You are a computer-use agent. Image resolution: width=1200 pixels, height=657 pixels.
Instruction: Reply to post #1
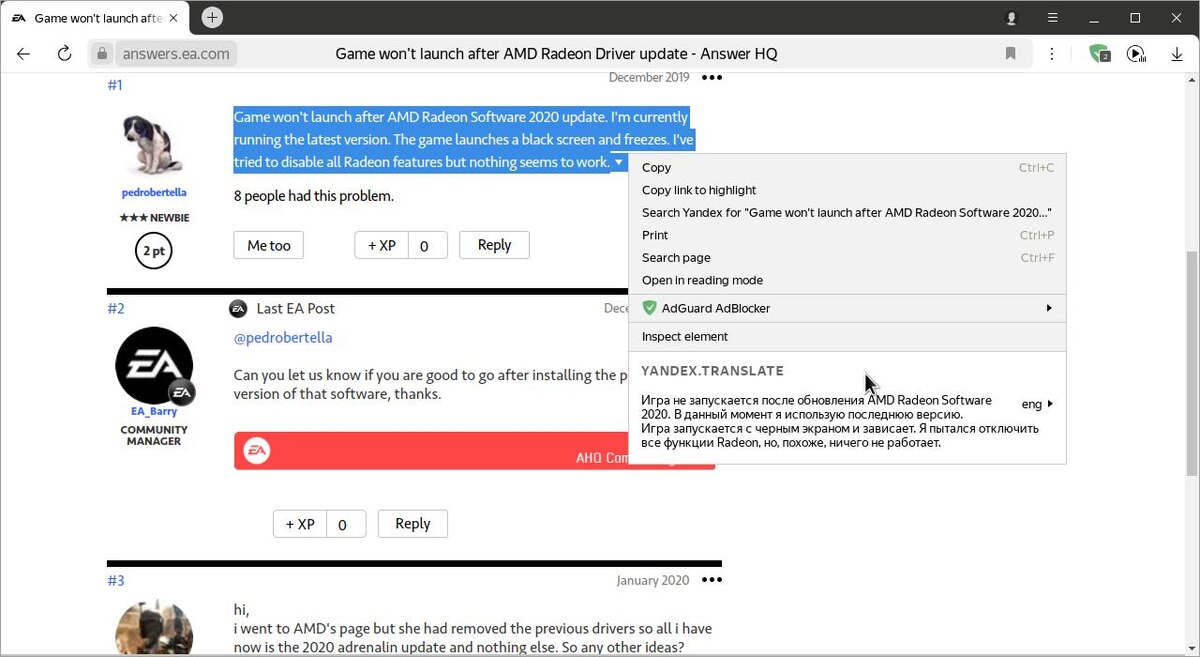point(494,245)
